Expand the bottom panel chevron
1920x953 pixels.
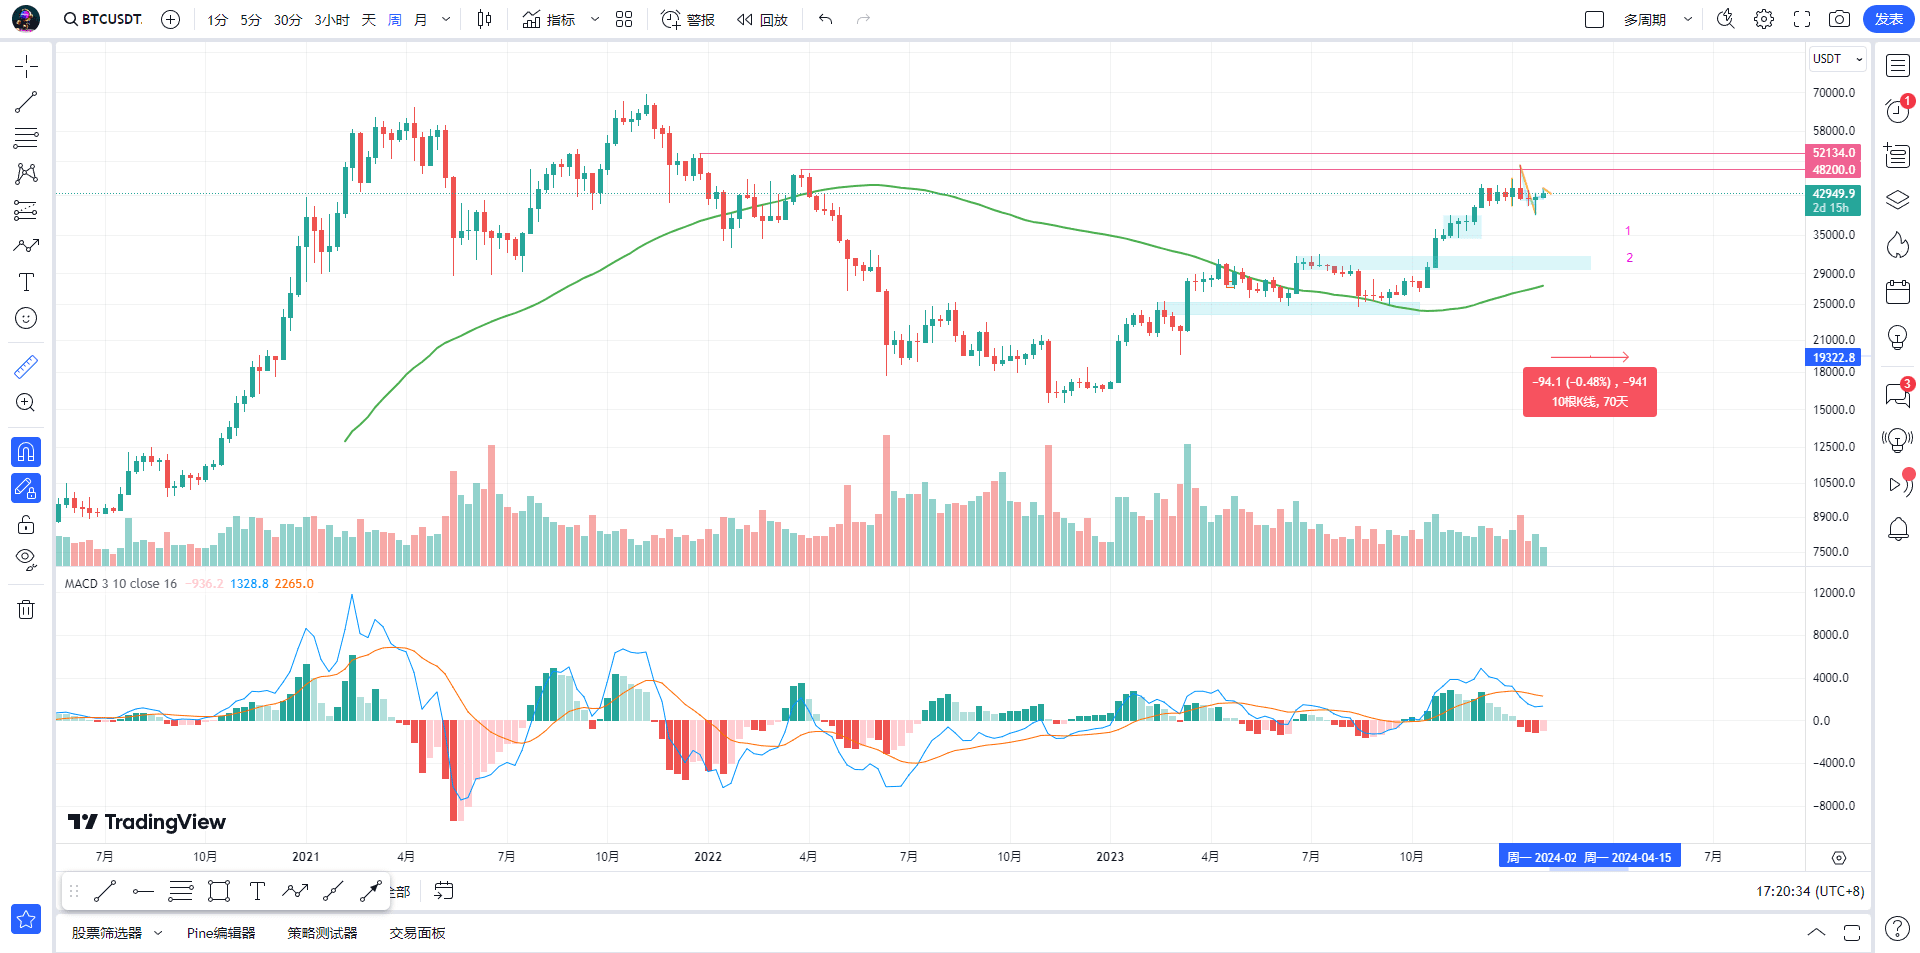tap(1816, 932)
